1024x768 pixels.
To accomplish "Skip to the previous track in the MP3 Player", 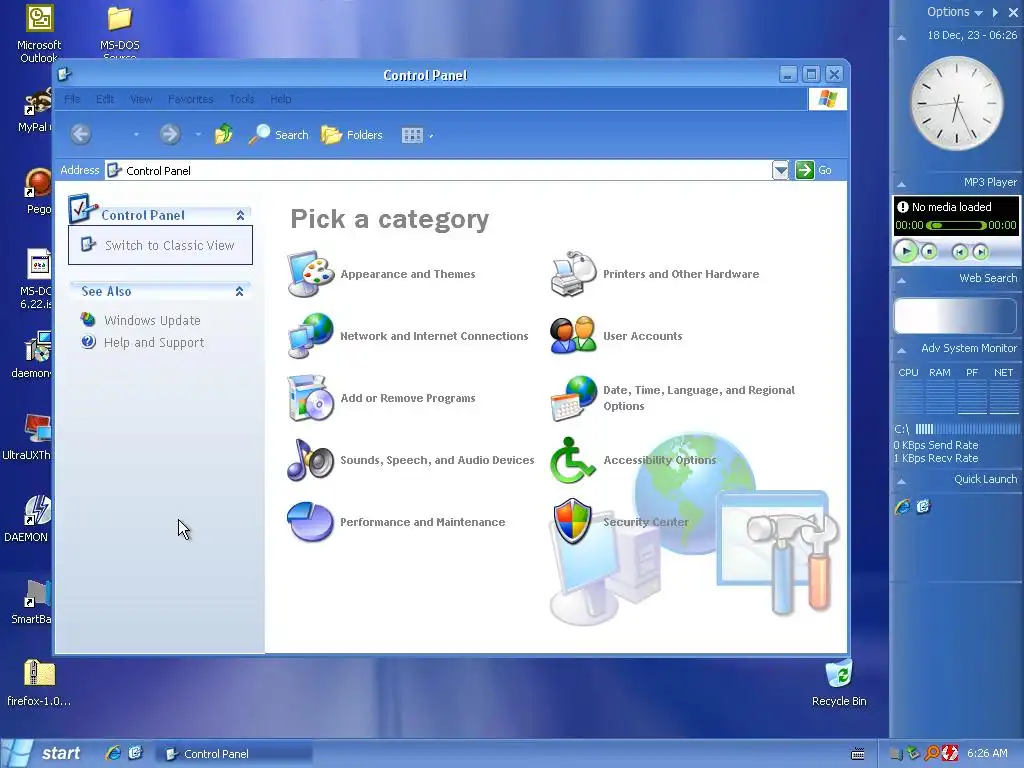I will [x=959, y=252].
